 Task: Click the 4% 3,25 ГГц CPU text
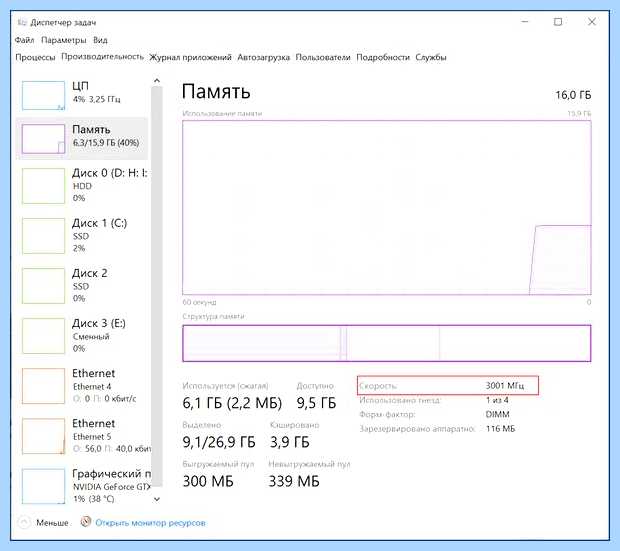(x=96, y=99)
